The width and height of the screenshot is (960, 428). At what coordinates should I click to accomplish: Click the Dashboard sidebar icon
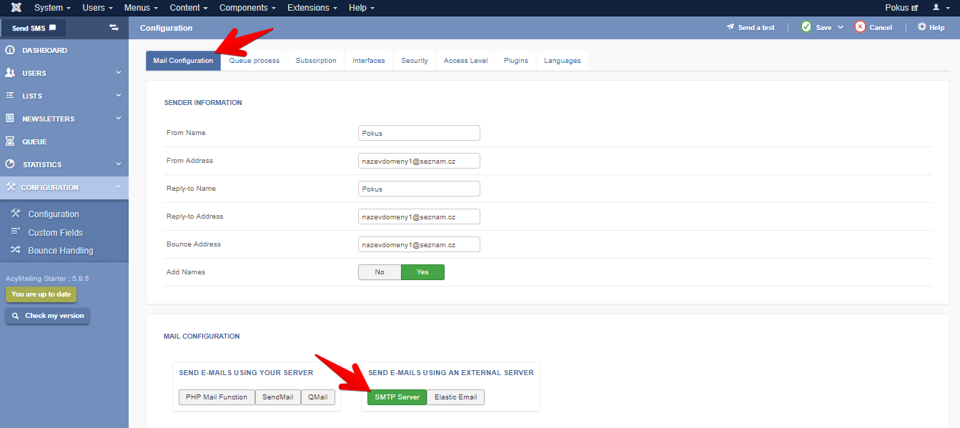tap(10, 50)
